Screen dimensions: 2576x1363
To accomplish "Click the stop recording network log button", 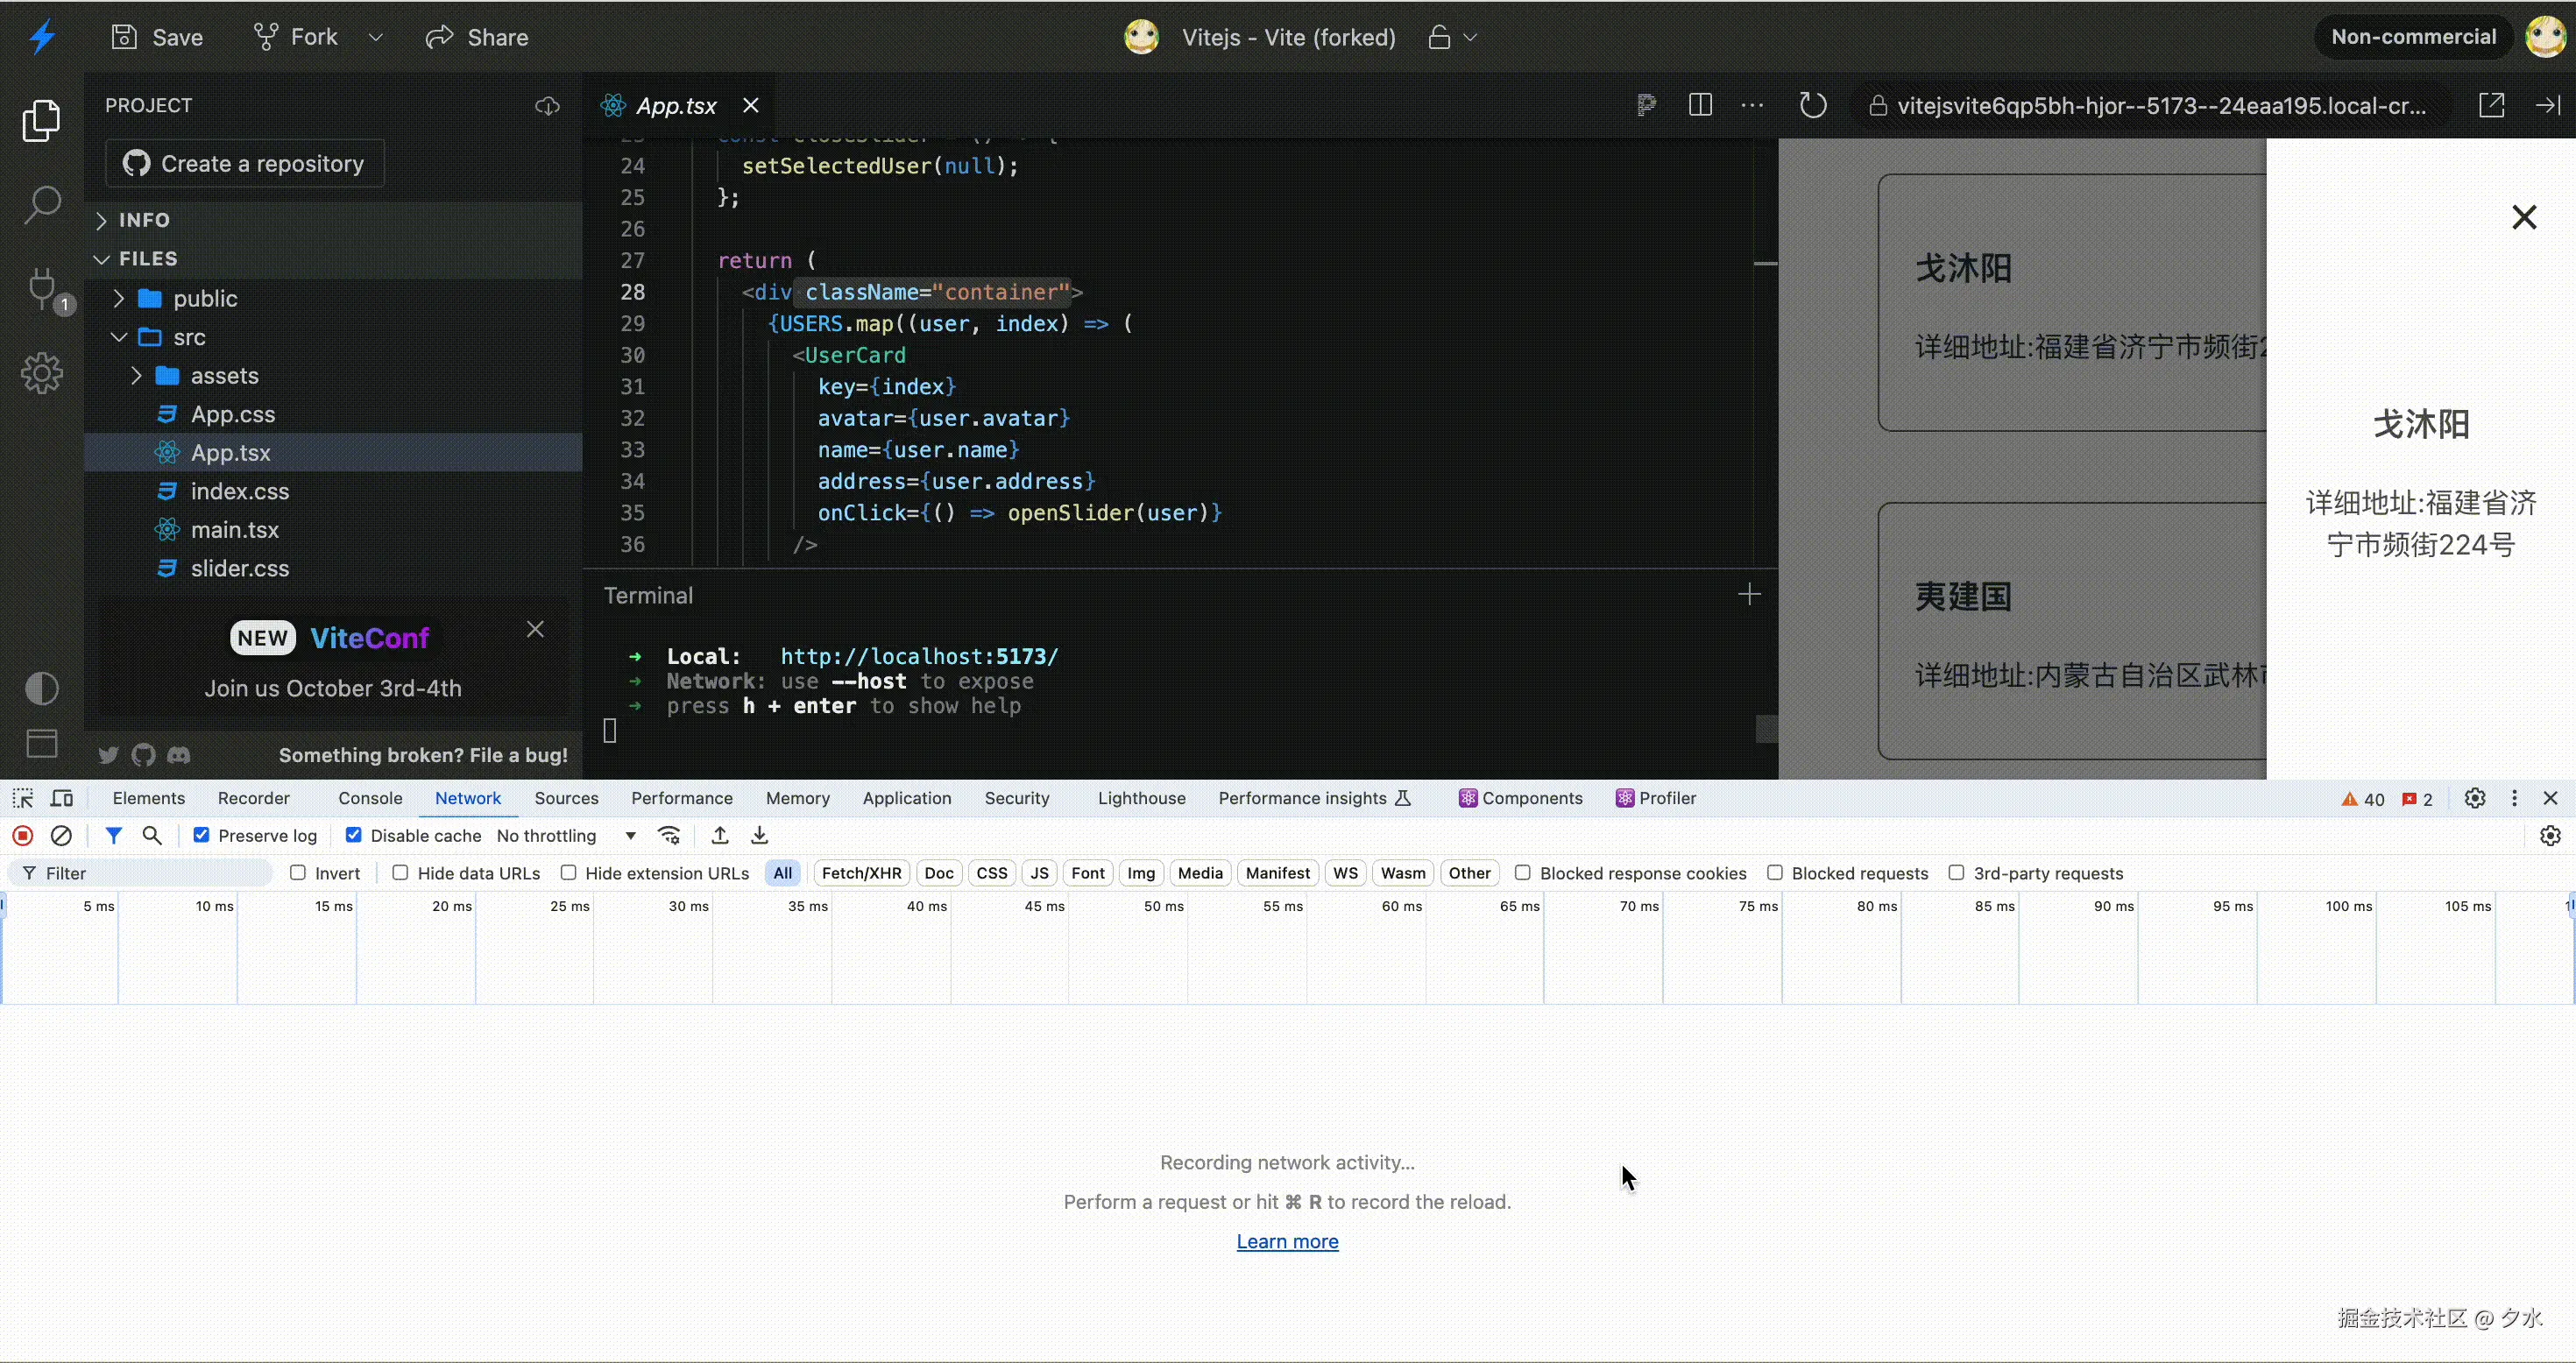I will [23, 835].
